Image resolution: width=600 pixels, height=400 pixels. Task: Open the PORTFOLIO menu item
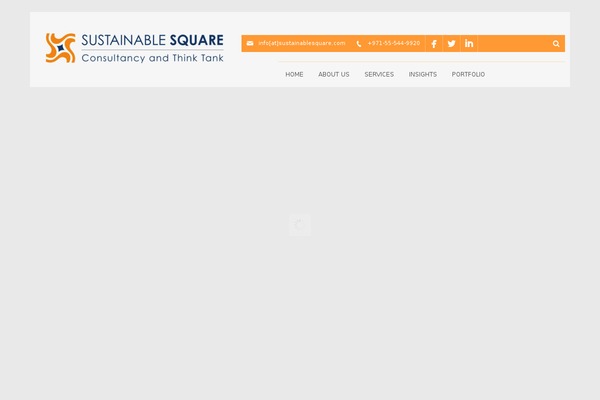tap(468, 74)
